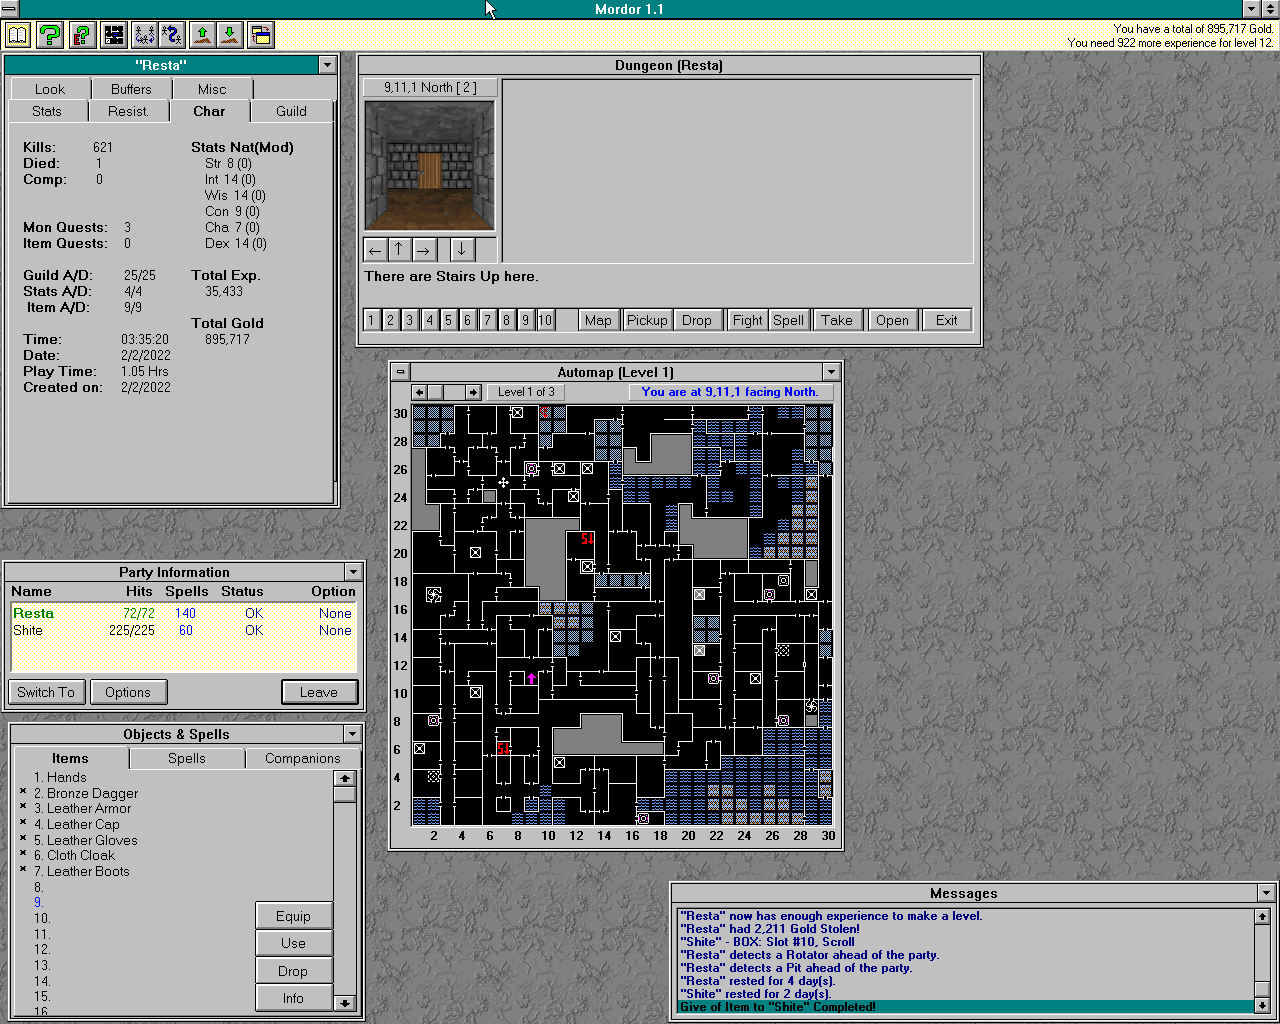Click the dungeon 3D view showing the door

tap(429, 166)
